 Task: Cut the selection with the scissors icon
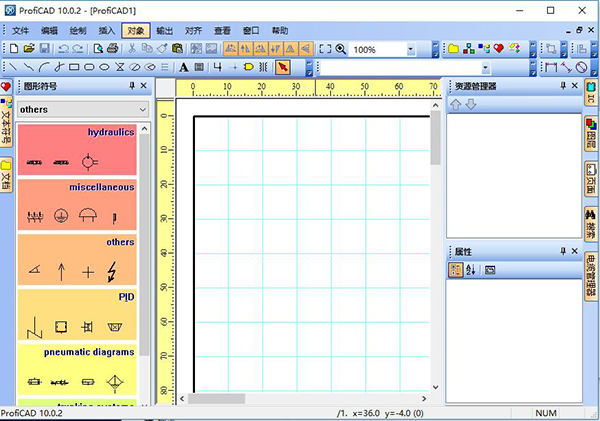tap(132, 49)
